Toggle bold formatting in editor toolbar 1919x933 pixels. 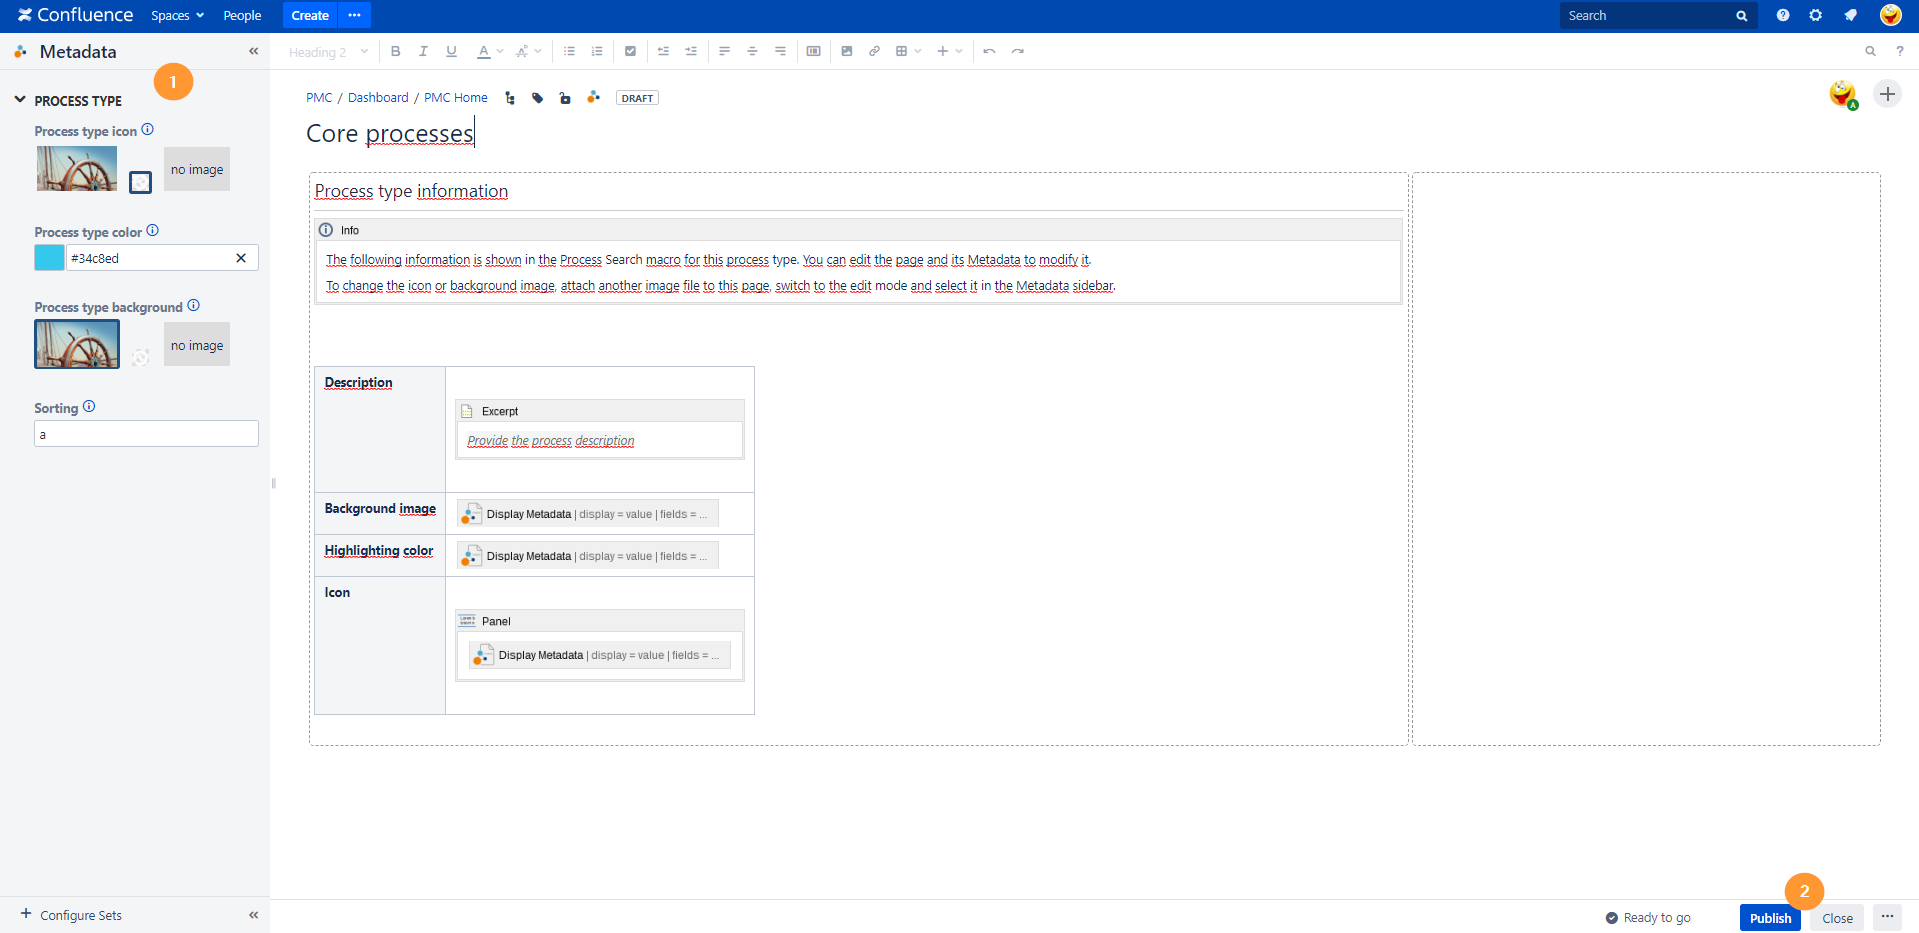396,51
